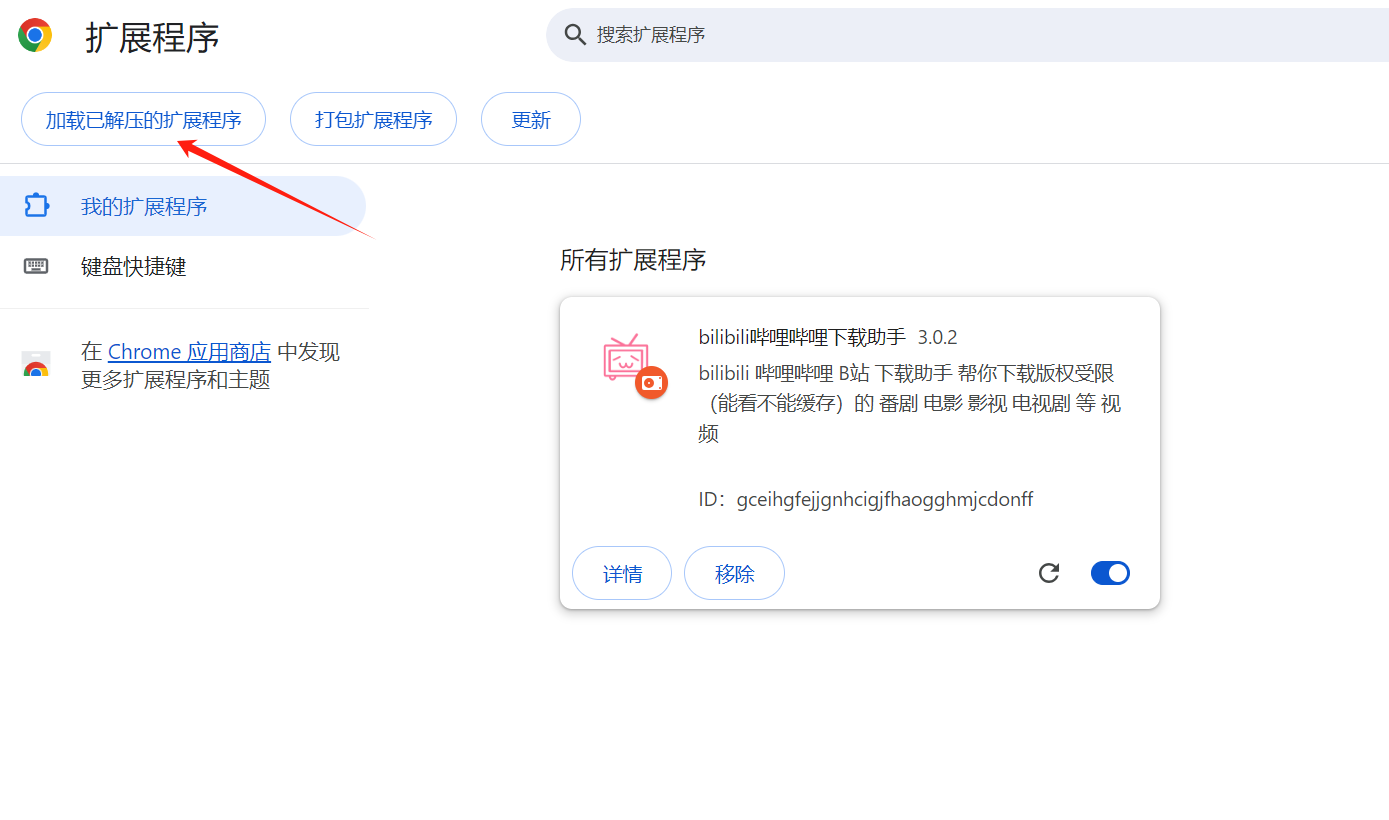Focus the 搜索扩展程序 search field
This screenshot has height=820, width=1389.
[x=966, y=35]
